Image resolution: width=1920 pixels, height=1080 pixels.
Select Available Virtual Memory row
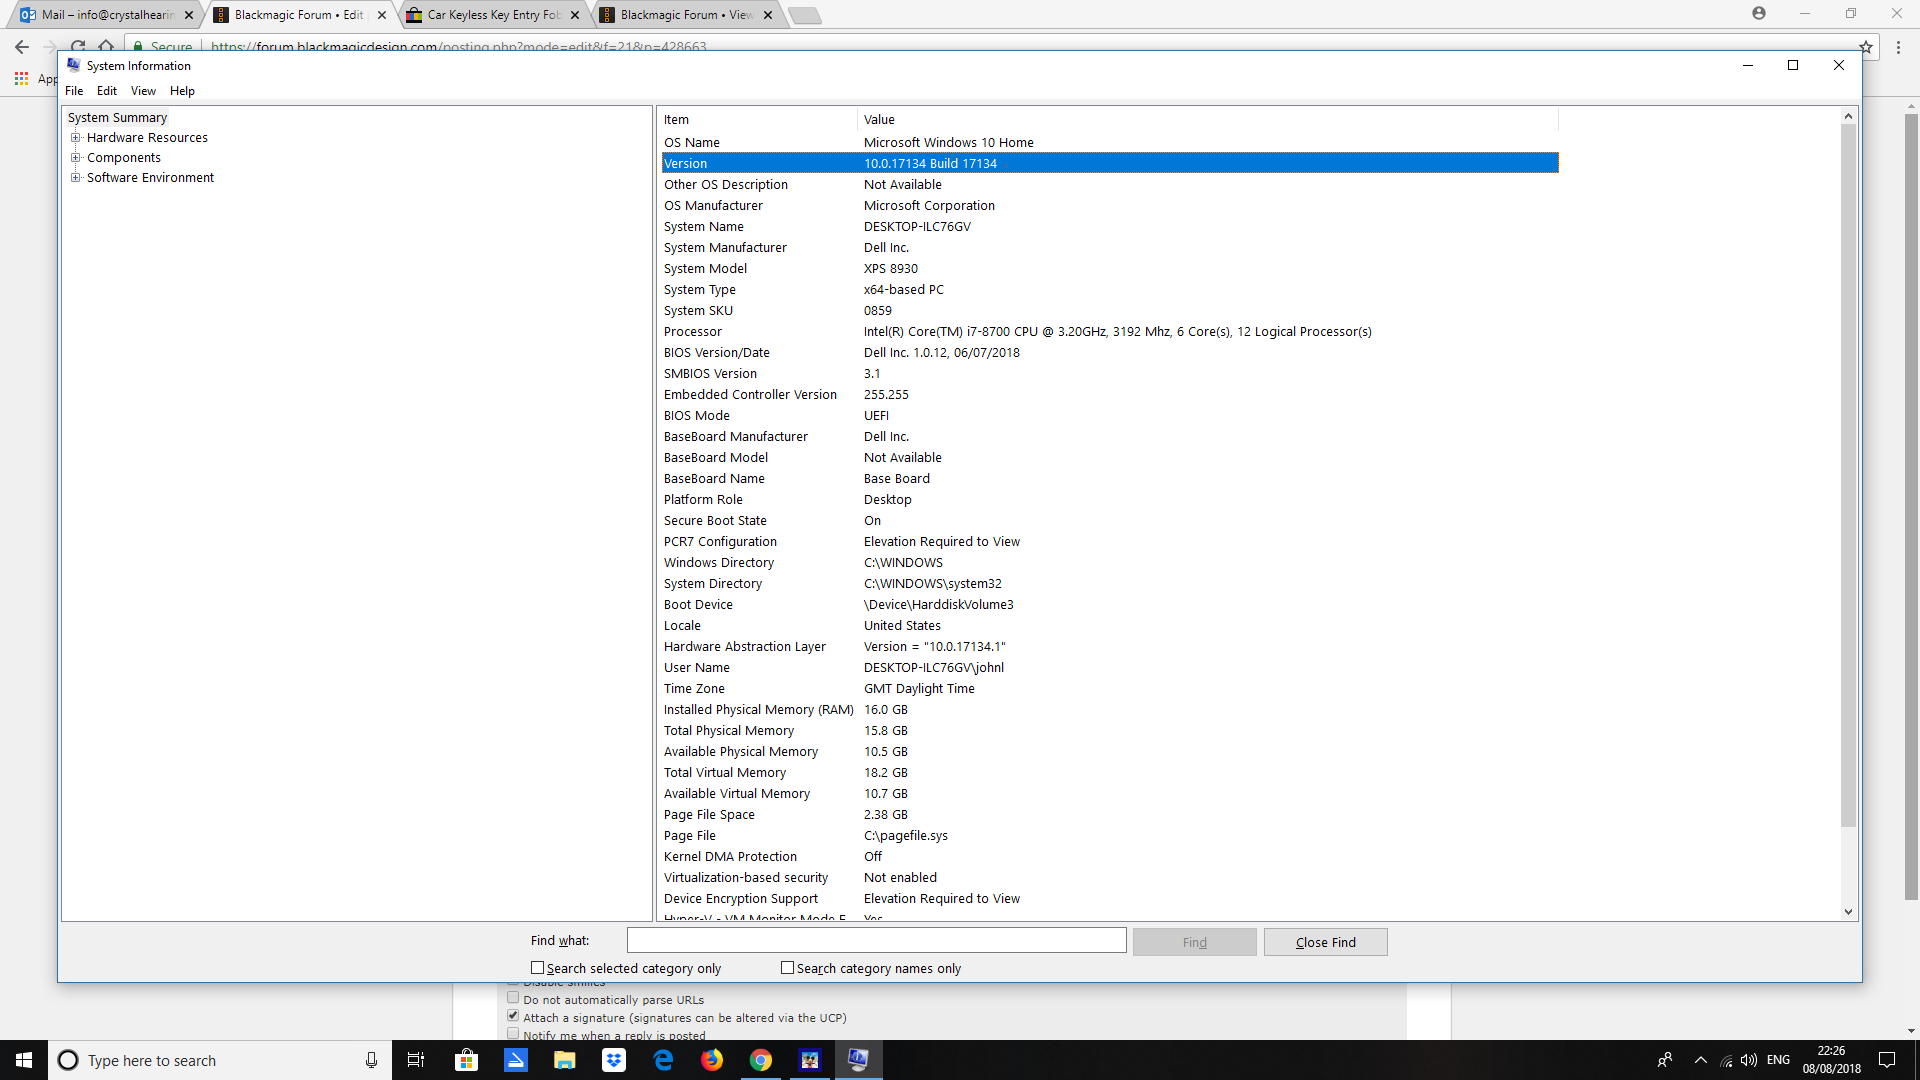coord(1110,794)
